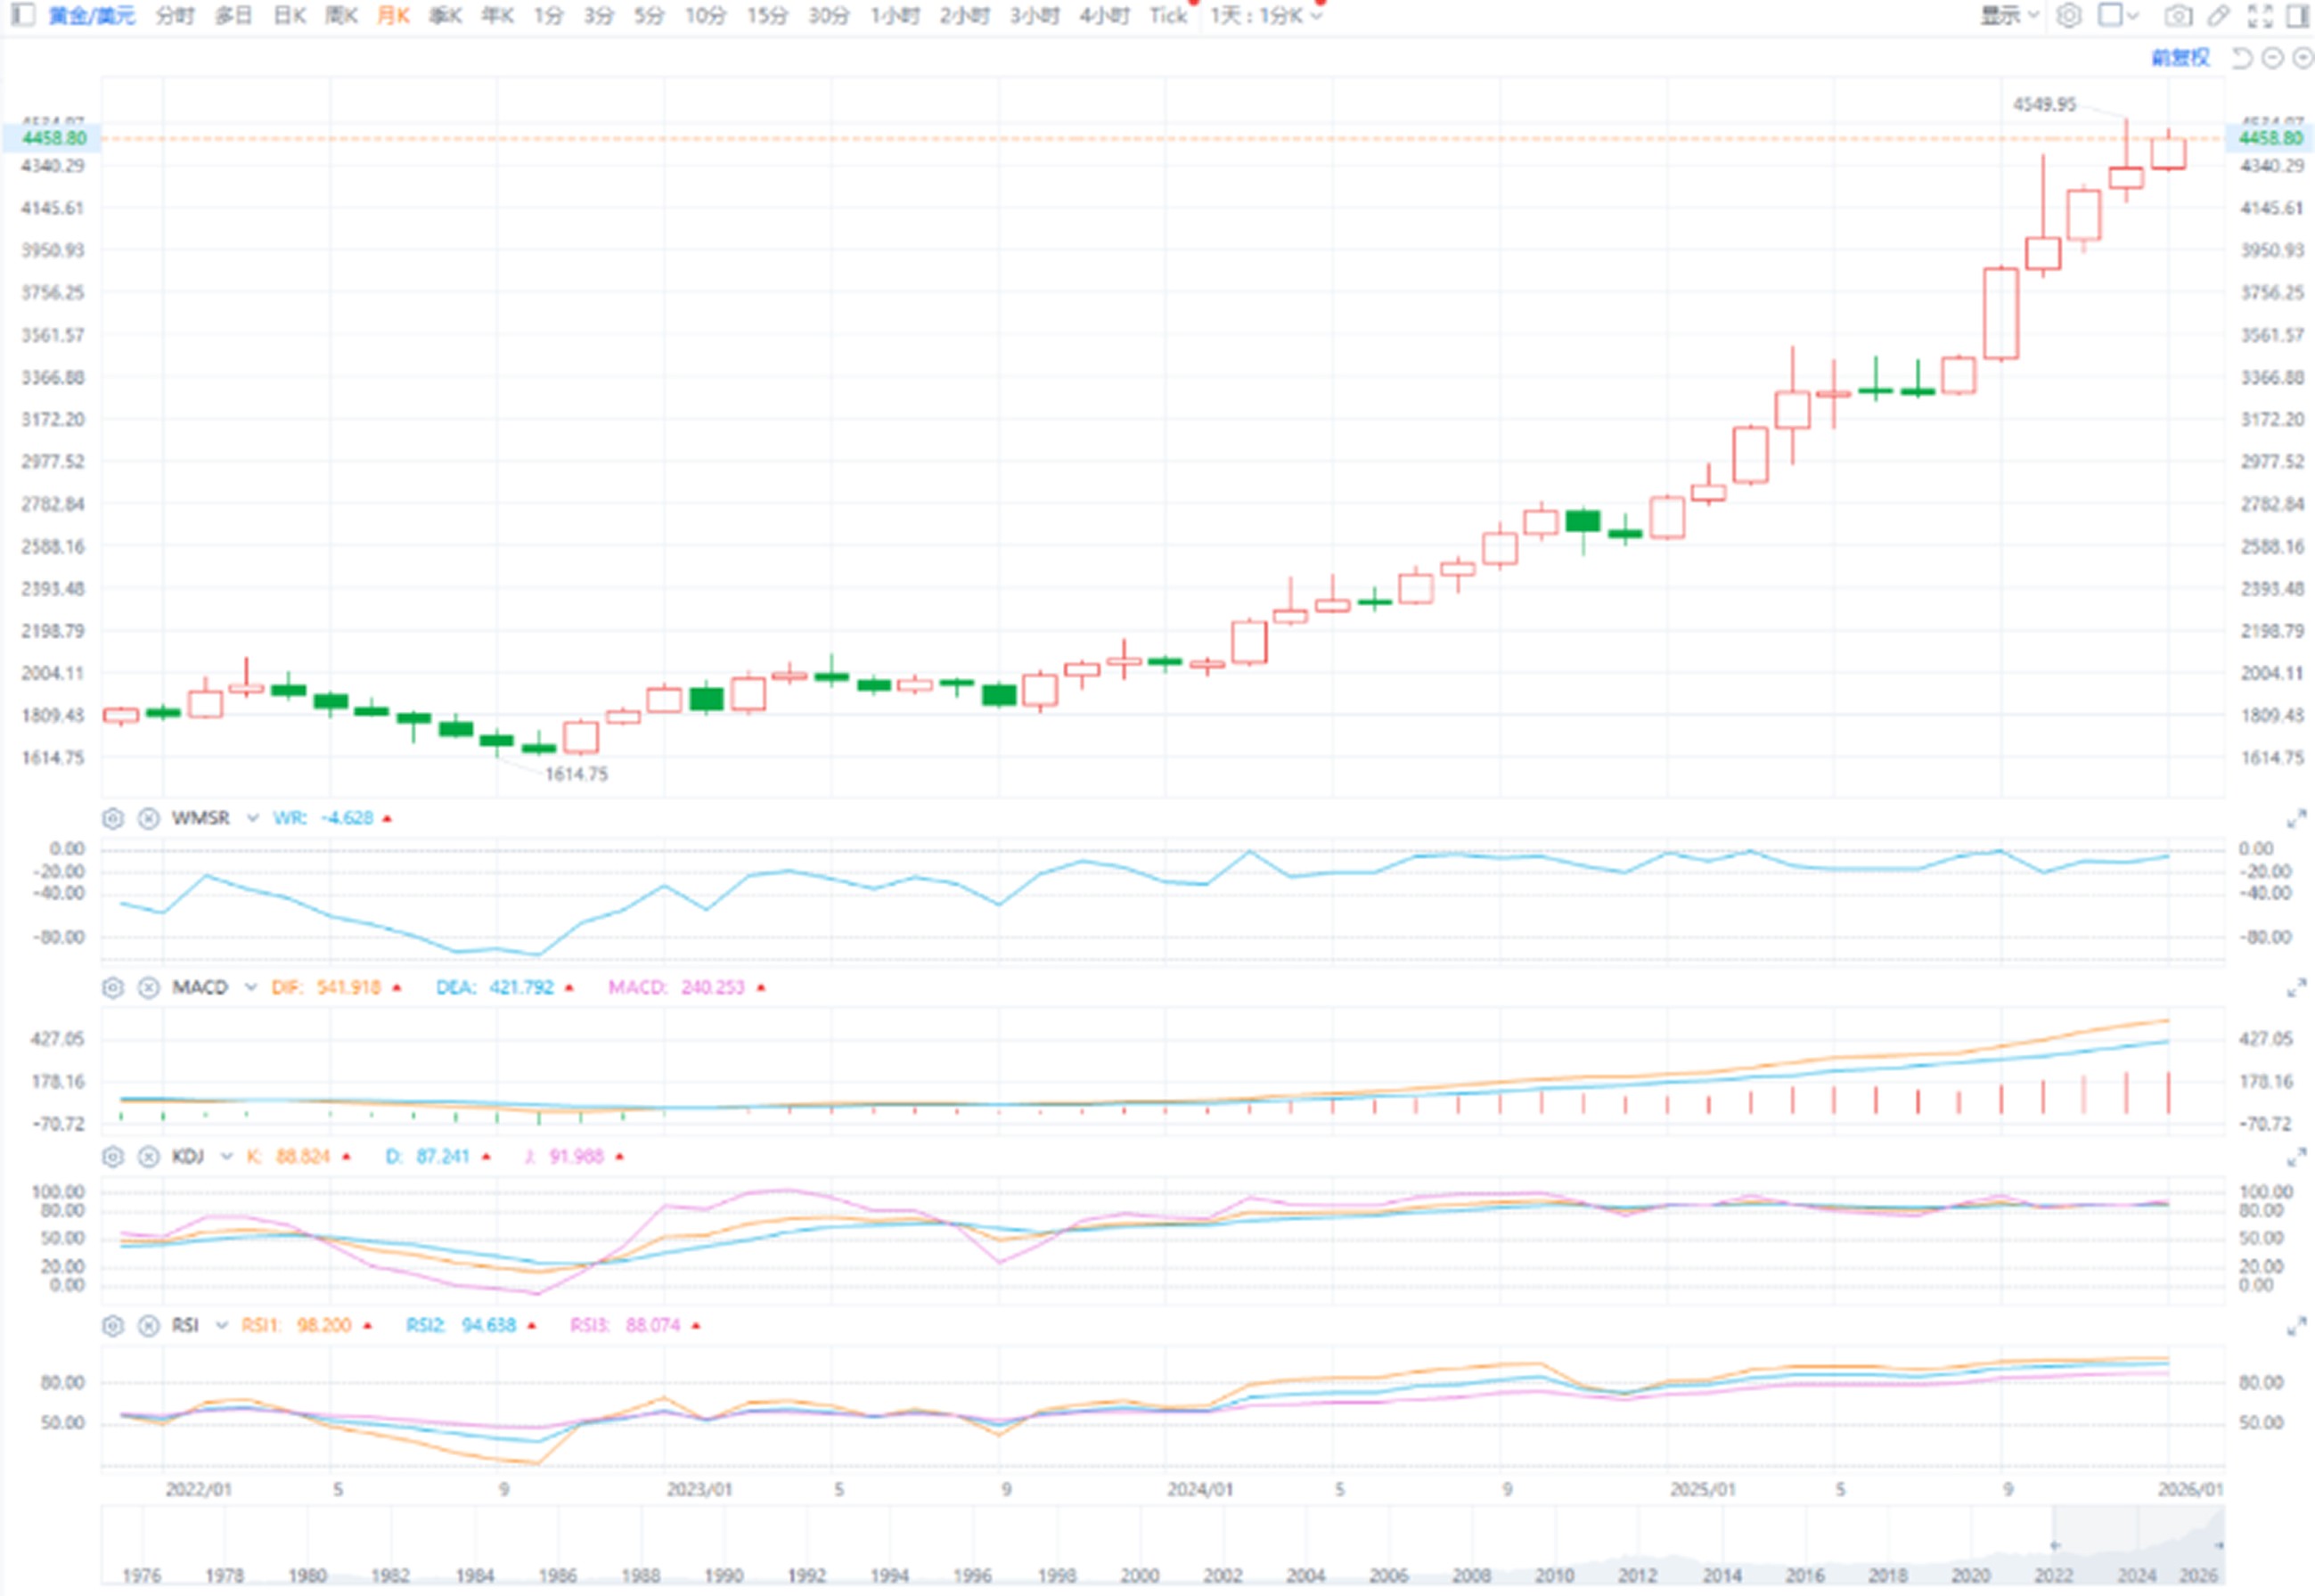Switch to the 日K daily candle view
The height and width of the screenshot is (1596, 2315).
pos(288,15)
